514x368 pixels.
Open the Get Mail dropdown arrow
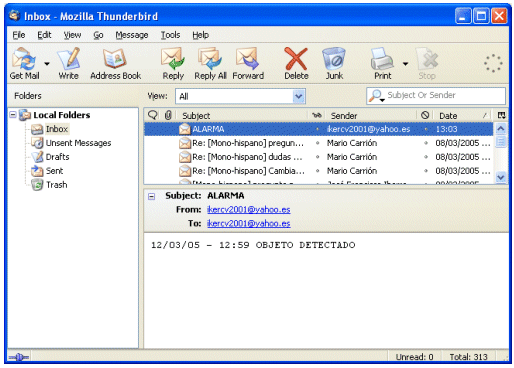tap(47, 64)
